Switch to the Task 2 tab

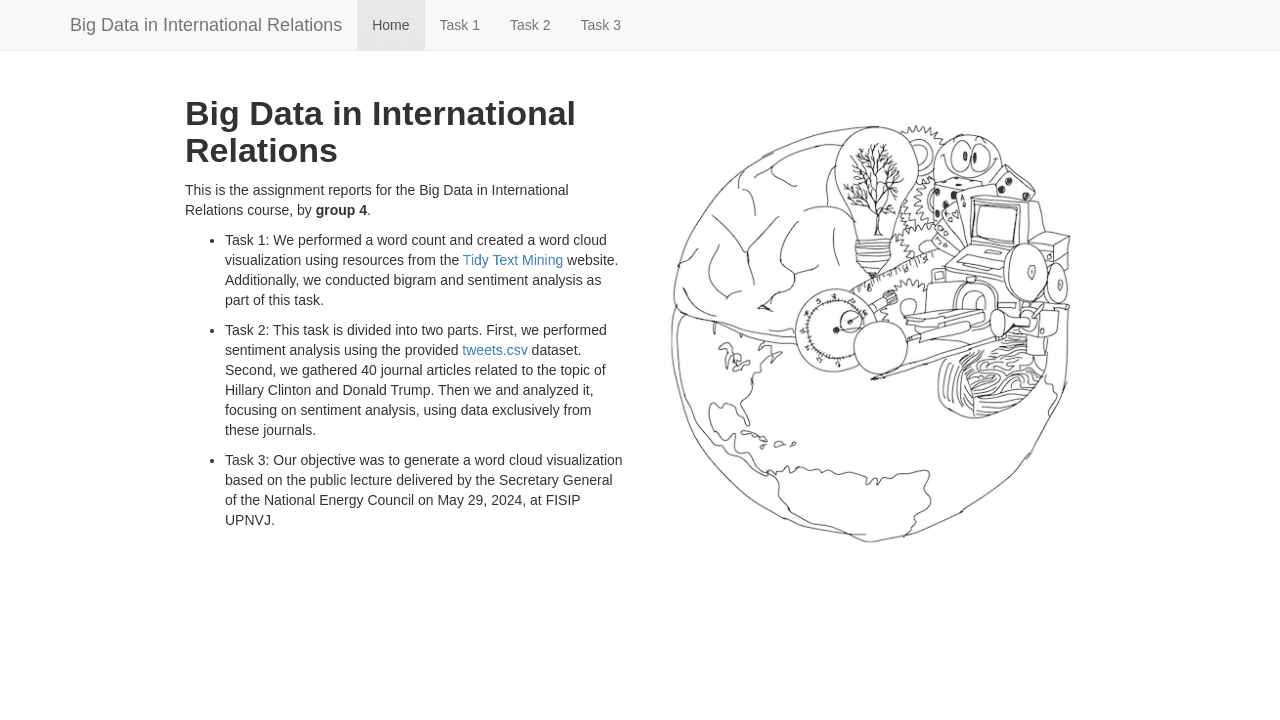click(x=530, y=25)
